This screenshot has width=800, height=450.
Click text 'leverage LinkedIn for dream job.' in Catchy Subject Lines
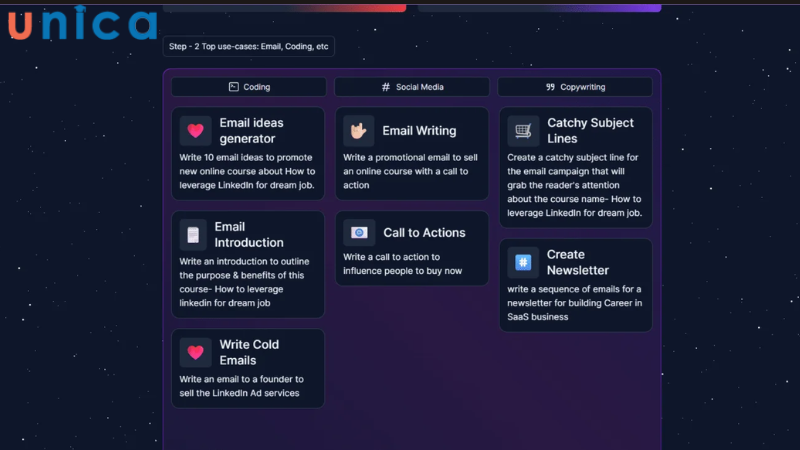tap(574, 213)
